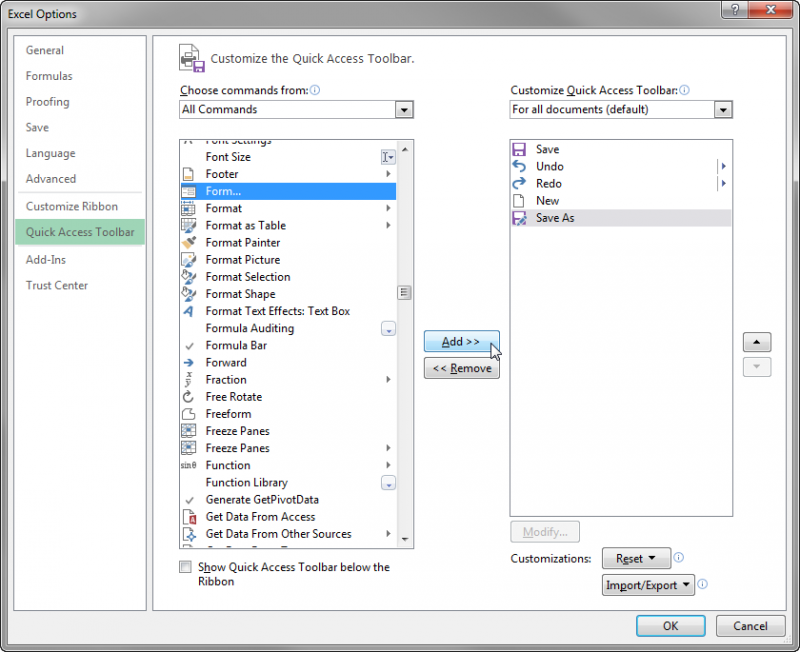The image size is (800, 652).
Task: Open the Import/Export dropdown
Action: coord(648,585)
